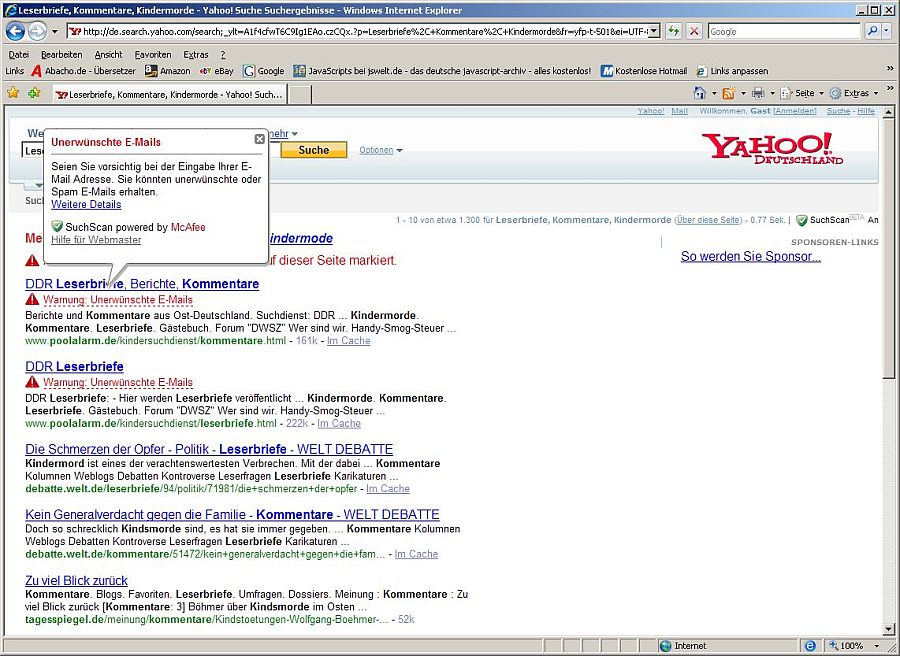Viewport: 900px width, 656px height.
Task: Click the Refresh page icon
Action: pos(673,32)
